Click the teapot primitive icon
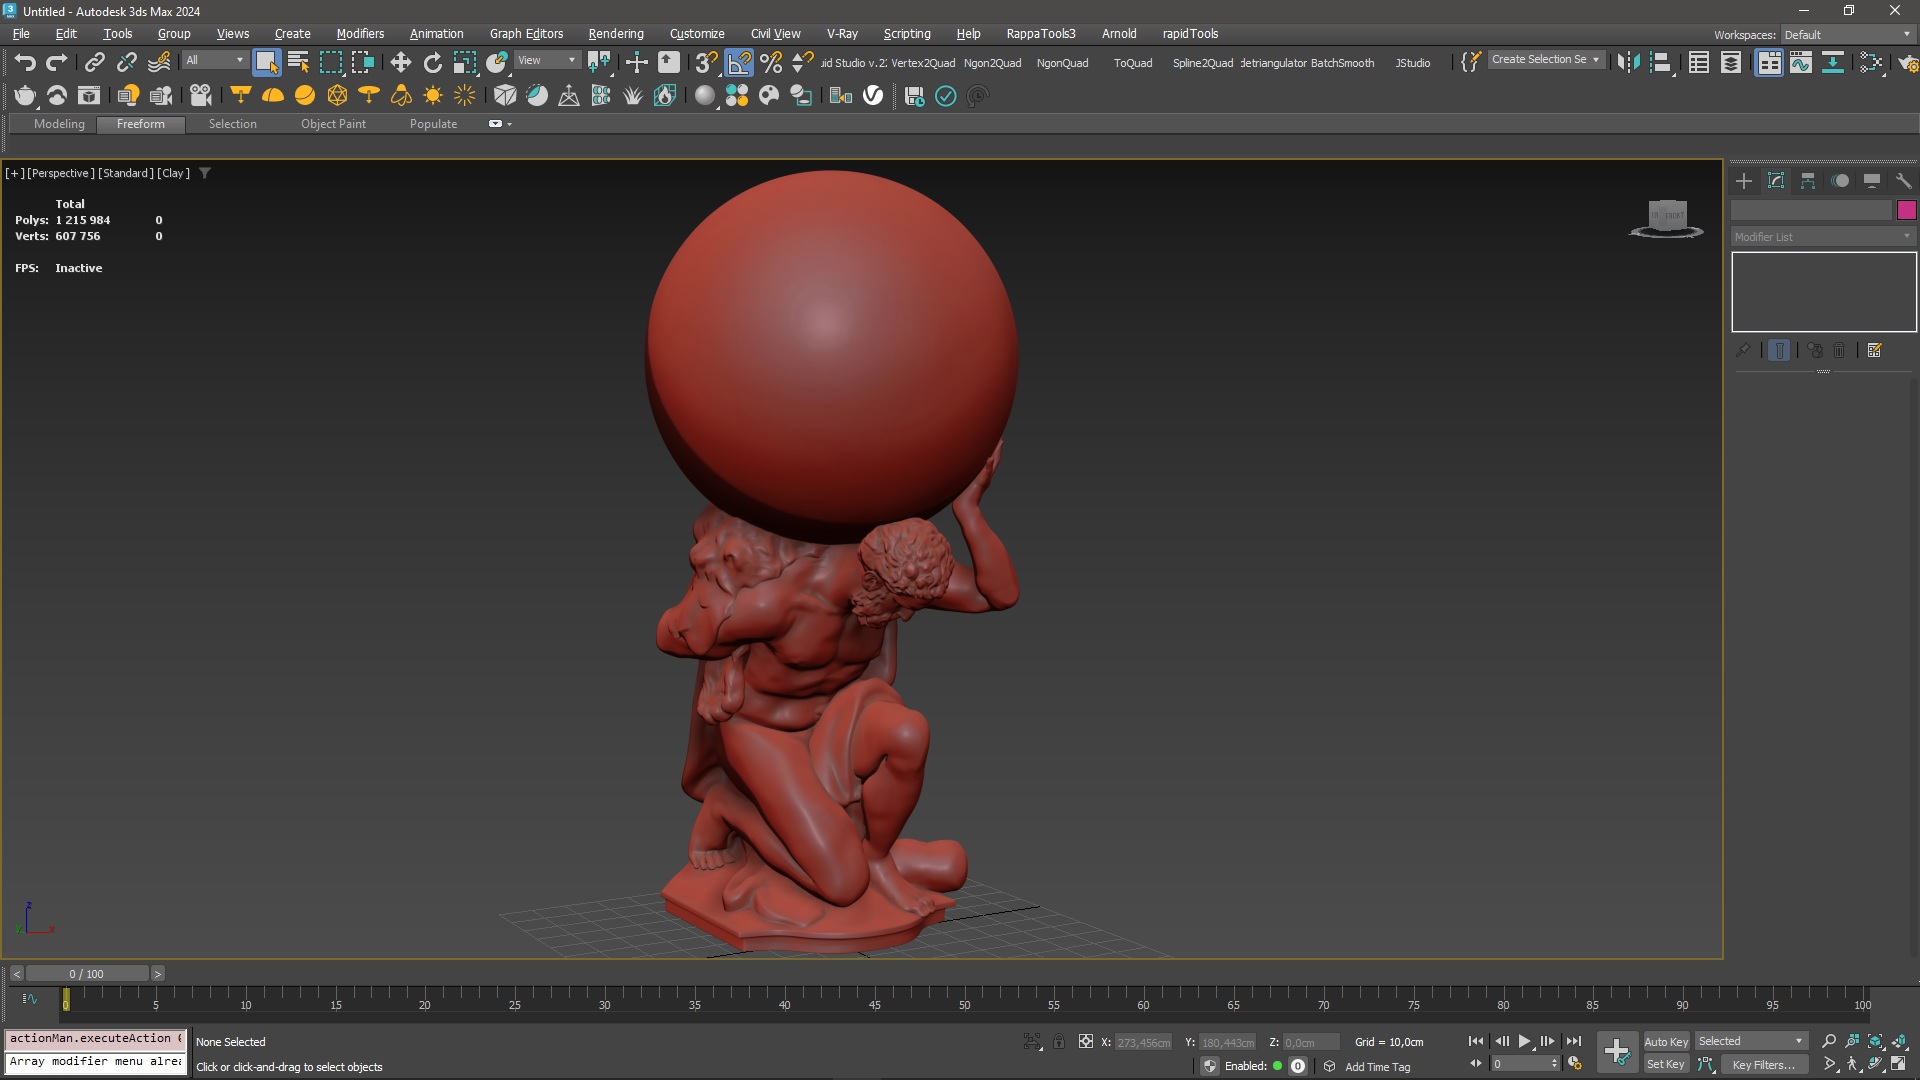Viewport: 1920px width, 1080px height. (x=25, y=96)
